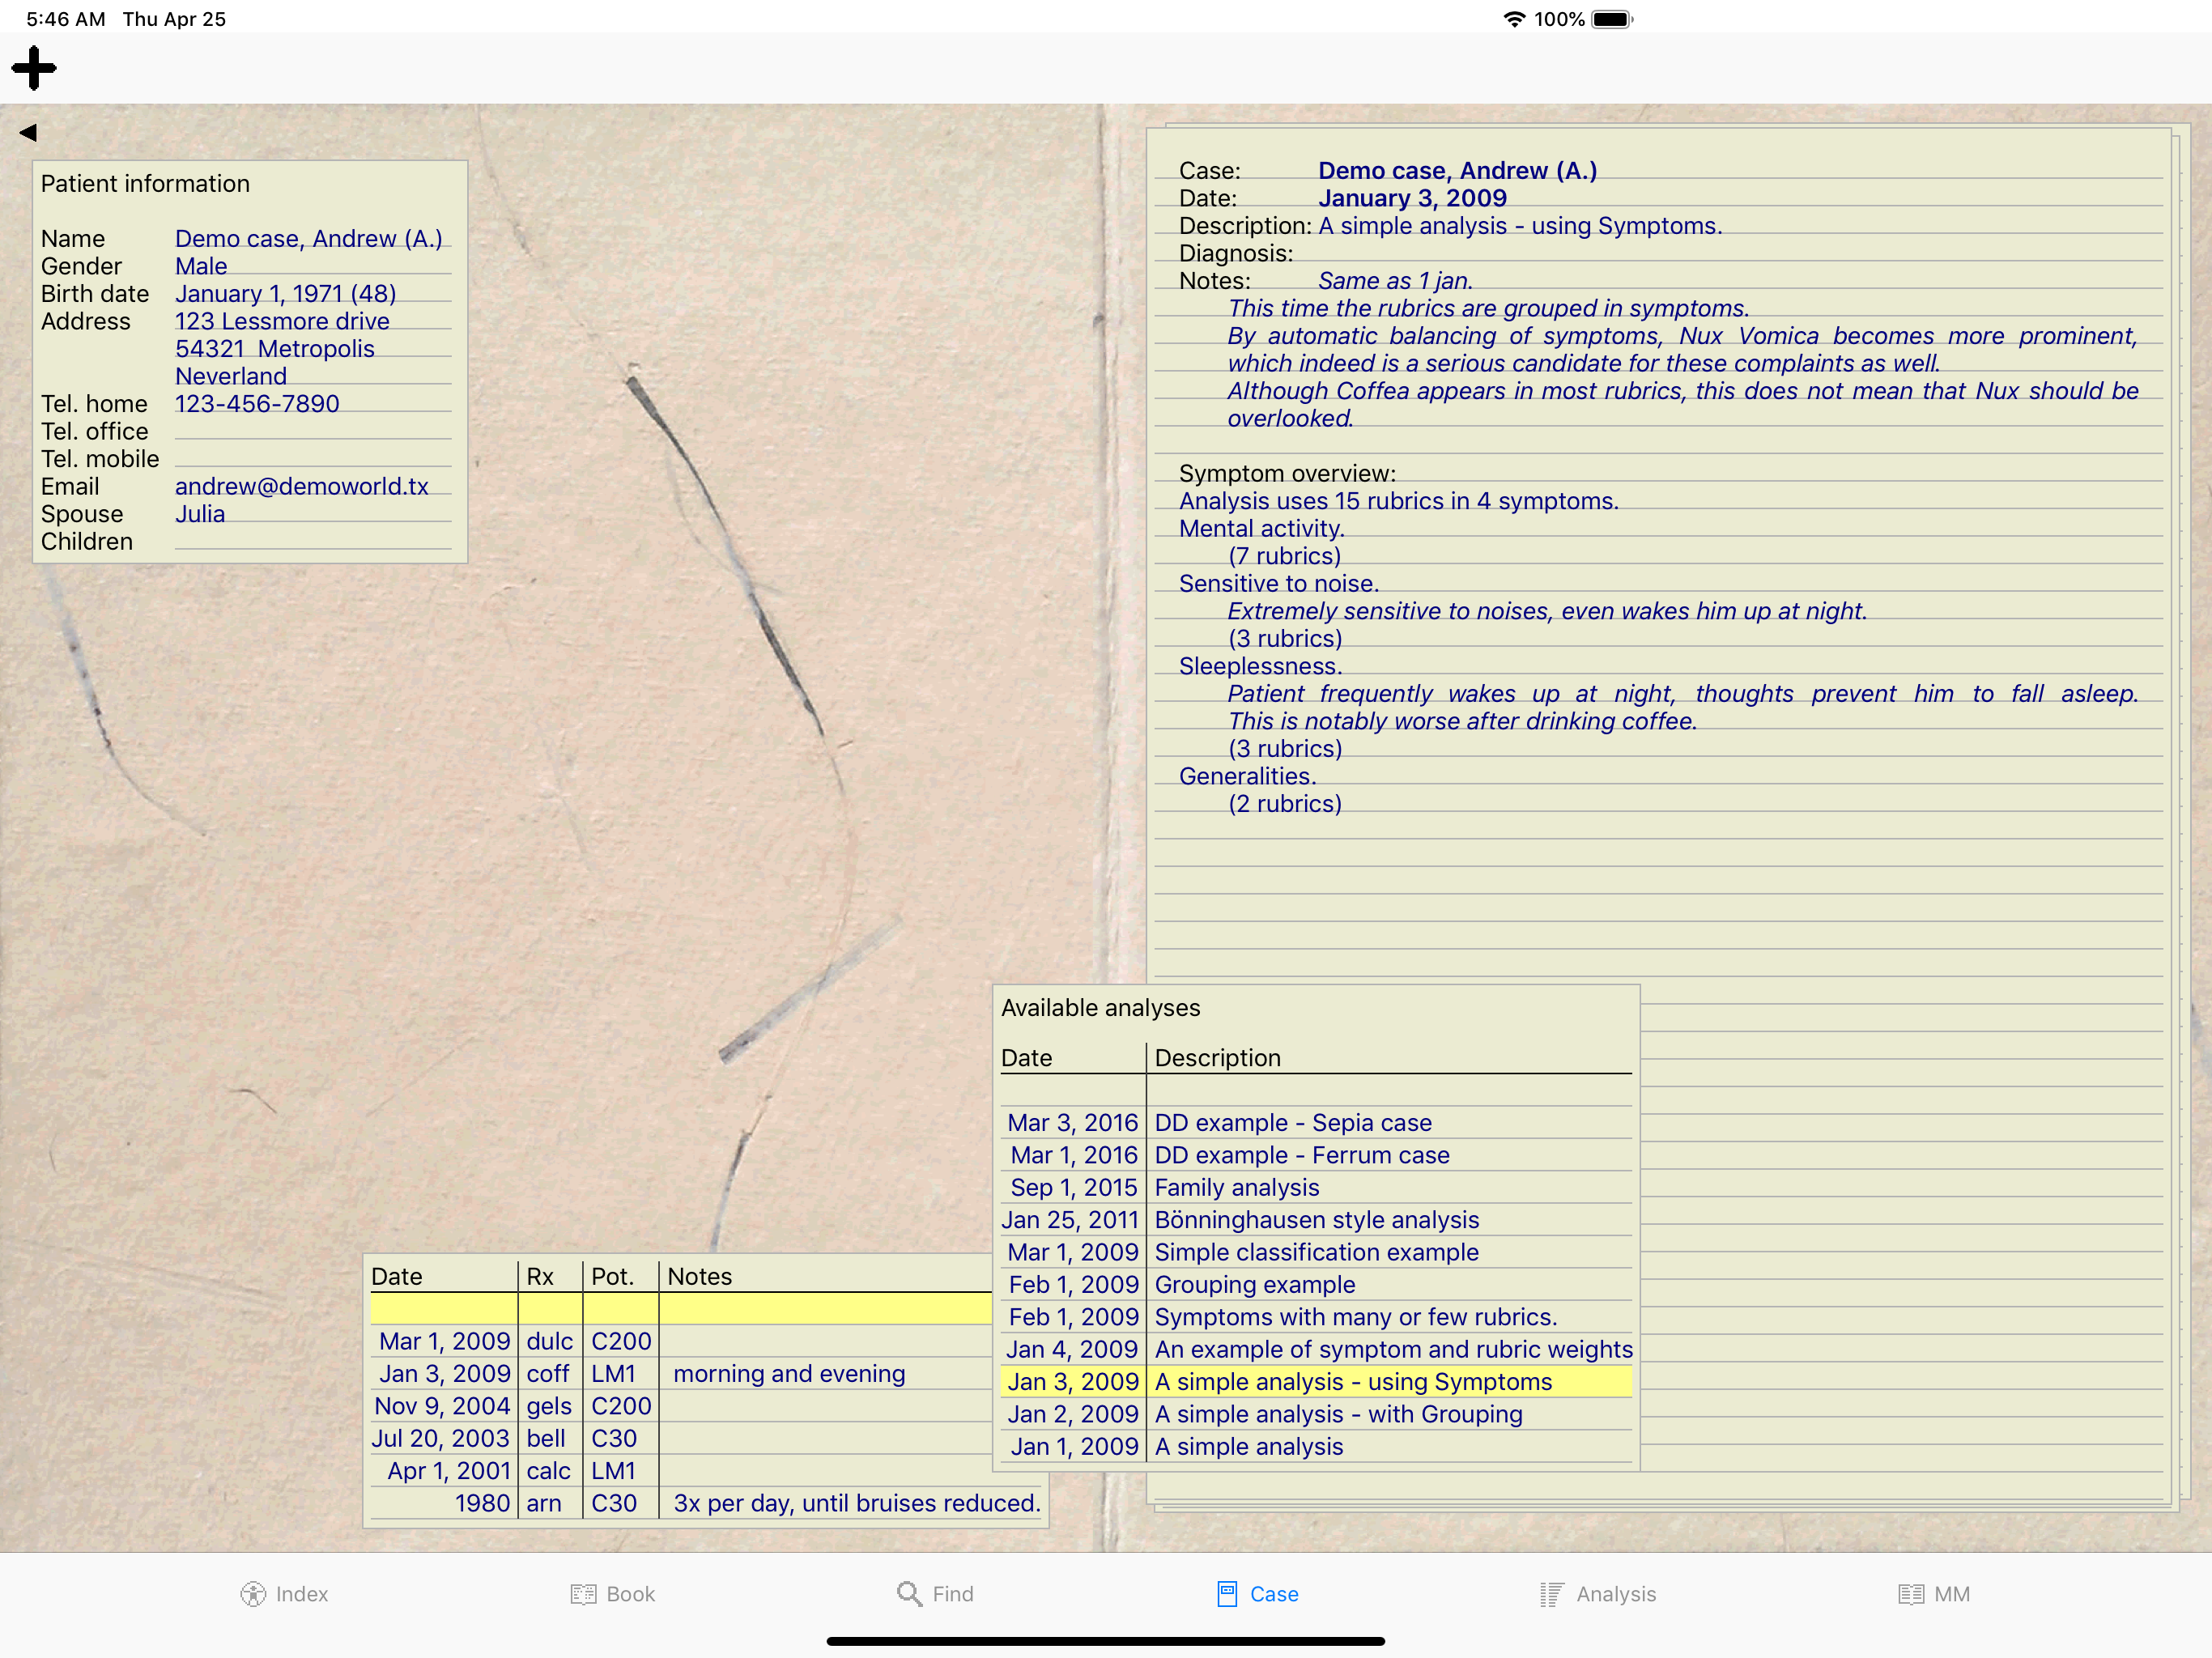Image resolution: width=2212 pixels, height=1658 pixels.
Task: Open 'A simple analysis - with Grouping'
Action: (1316, 1414)
